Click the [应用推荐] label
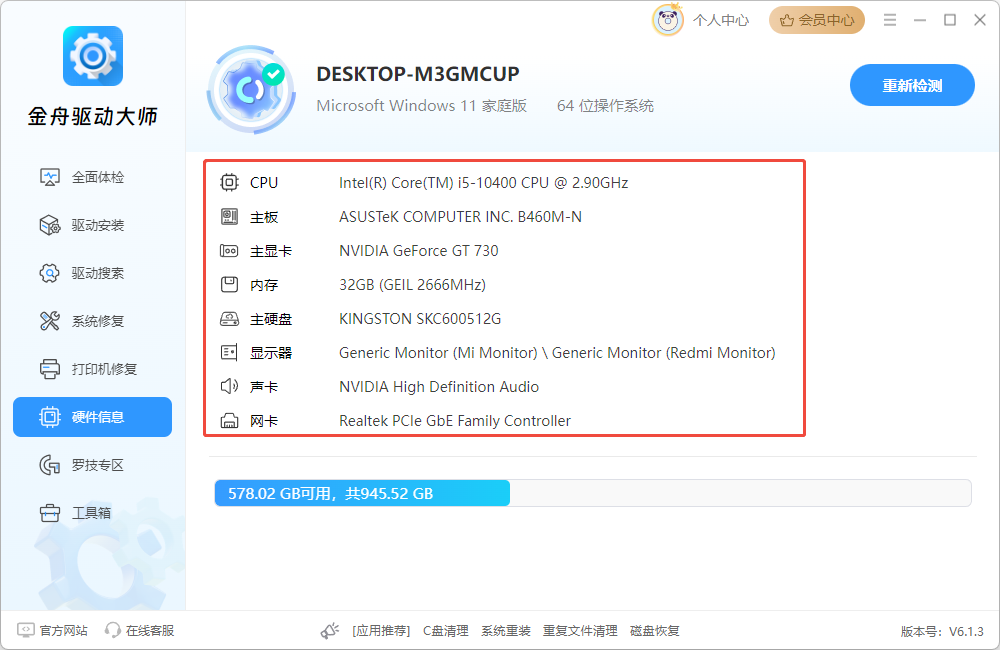The height and width of the screenshot is (650, 1000). click(x=381, y=631)
